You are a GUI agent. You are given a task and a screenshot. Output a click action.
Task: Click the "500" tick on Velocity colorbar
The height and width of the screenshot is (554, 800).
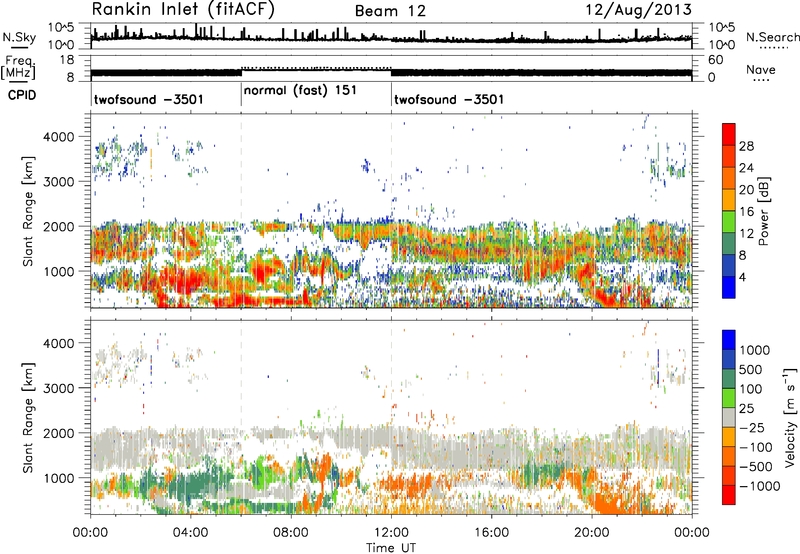click(751, 369)
